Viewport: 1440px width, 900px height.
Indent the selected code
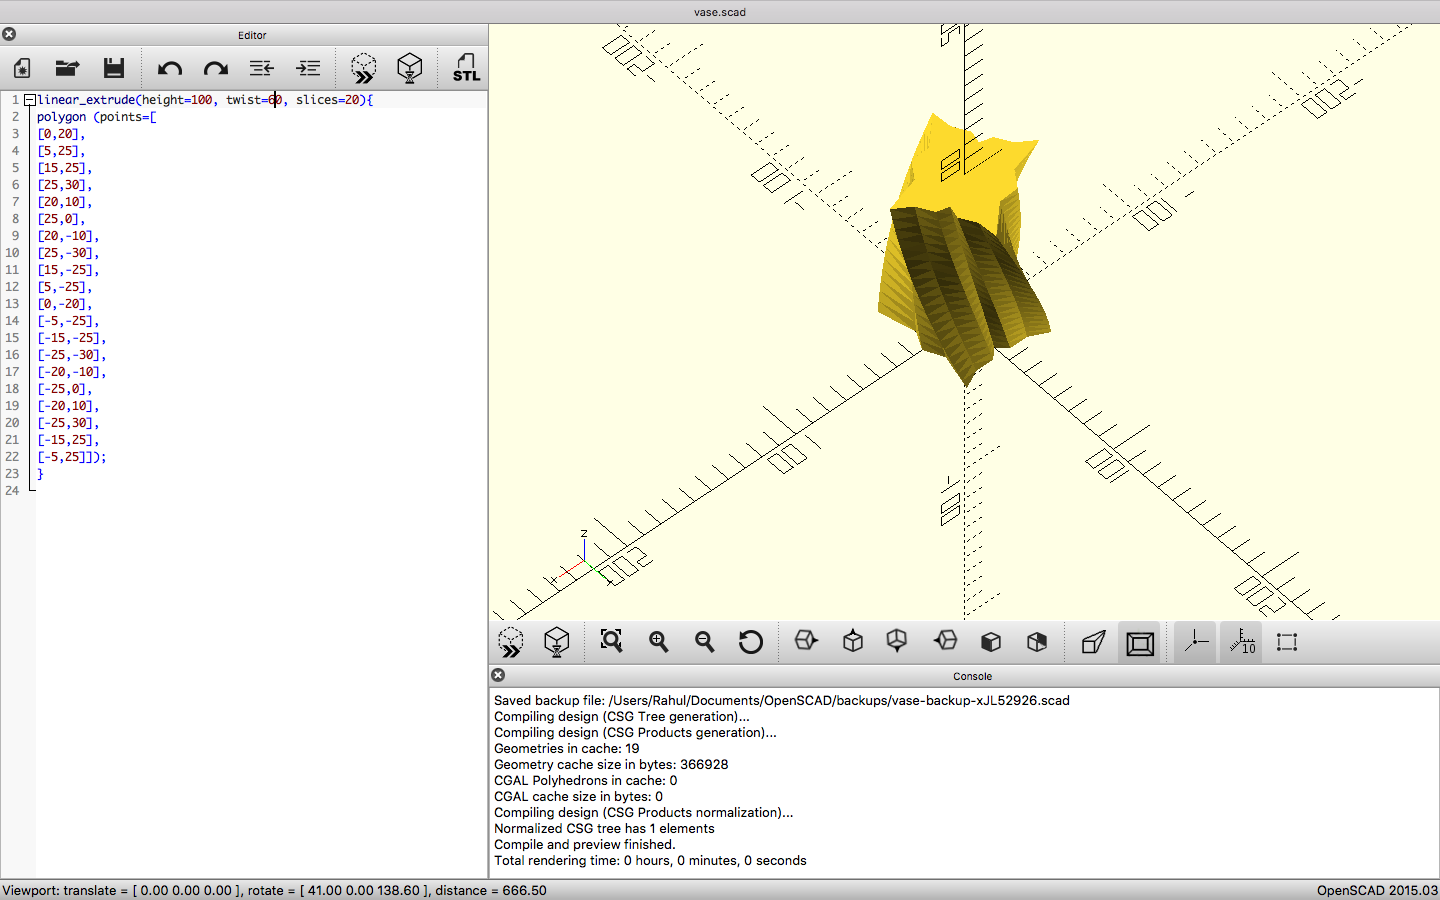point(308,68)
